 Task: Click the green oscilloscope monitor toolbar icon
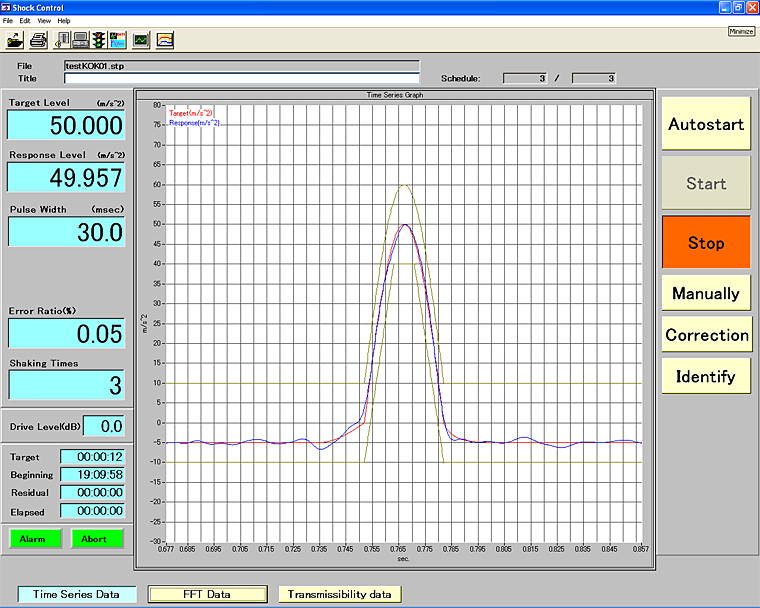(x=141, y=40)
